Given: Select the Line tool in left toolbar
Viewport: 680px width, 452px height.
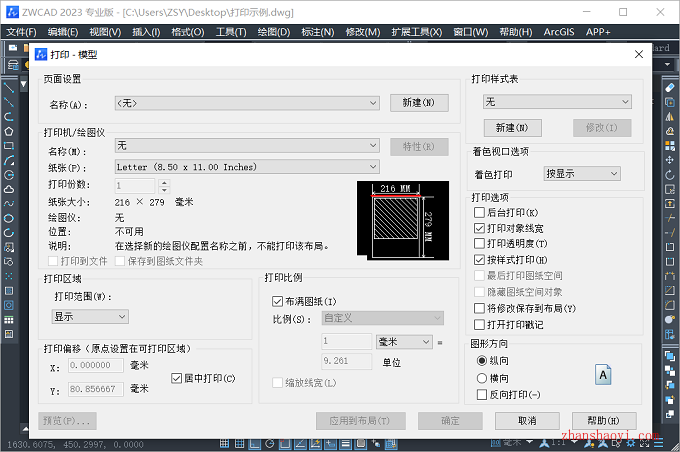Looking at the screenshot, I should click(x=9, y=88).
